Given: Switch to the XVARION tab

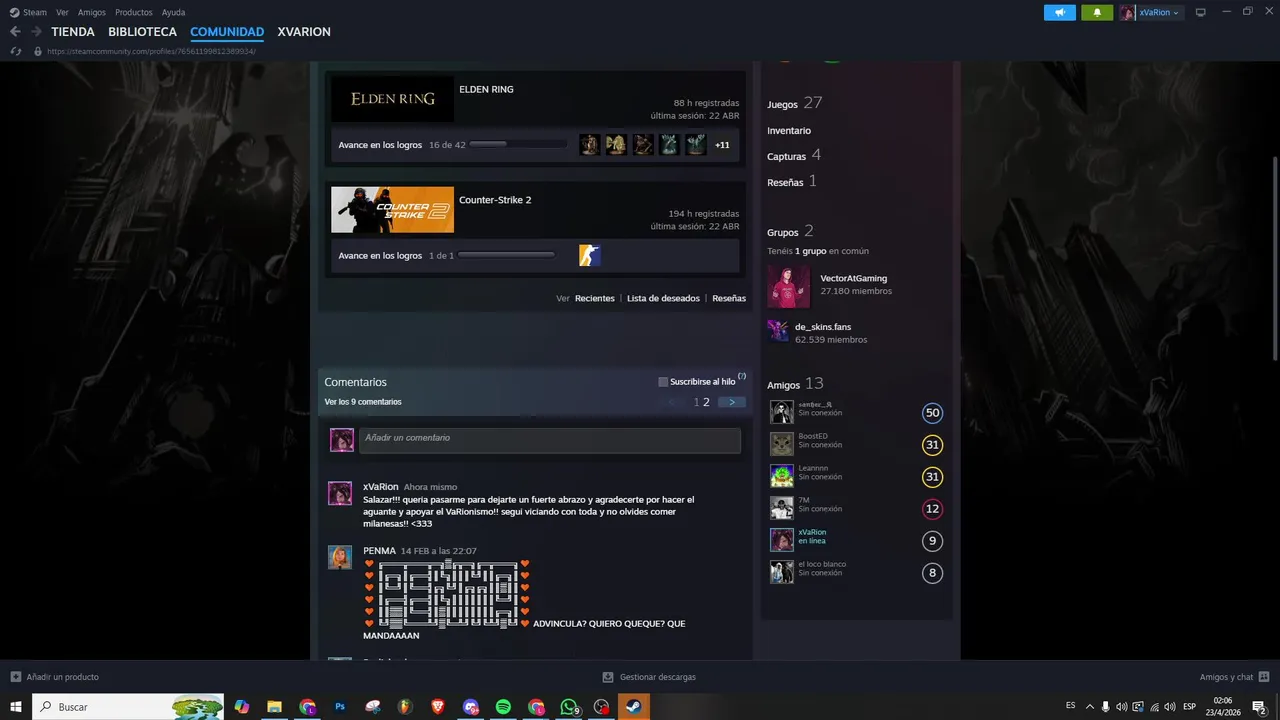Looking at the screenshot, I should pyautogui.click(x=304, y=32).
